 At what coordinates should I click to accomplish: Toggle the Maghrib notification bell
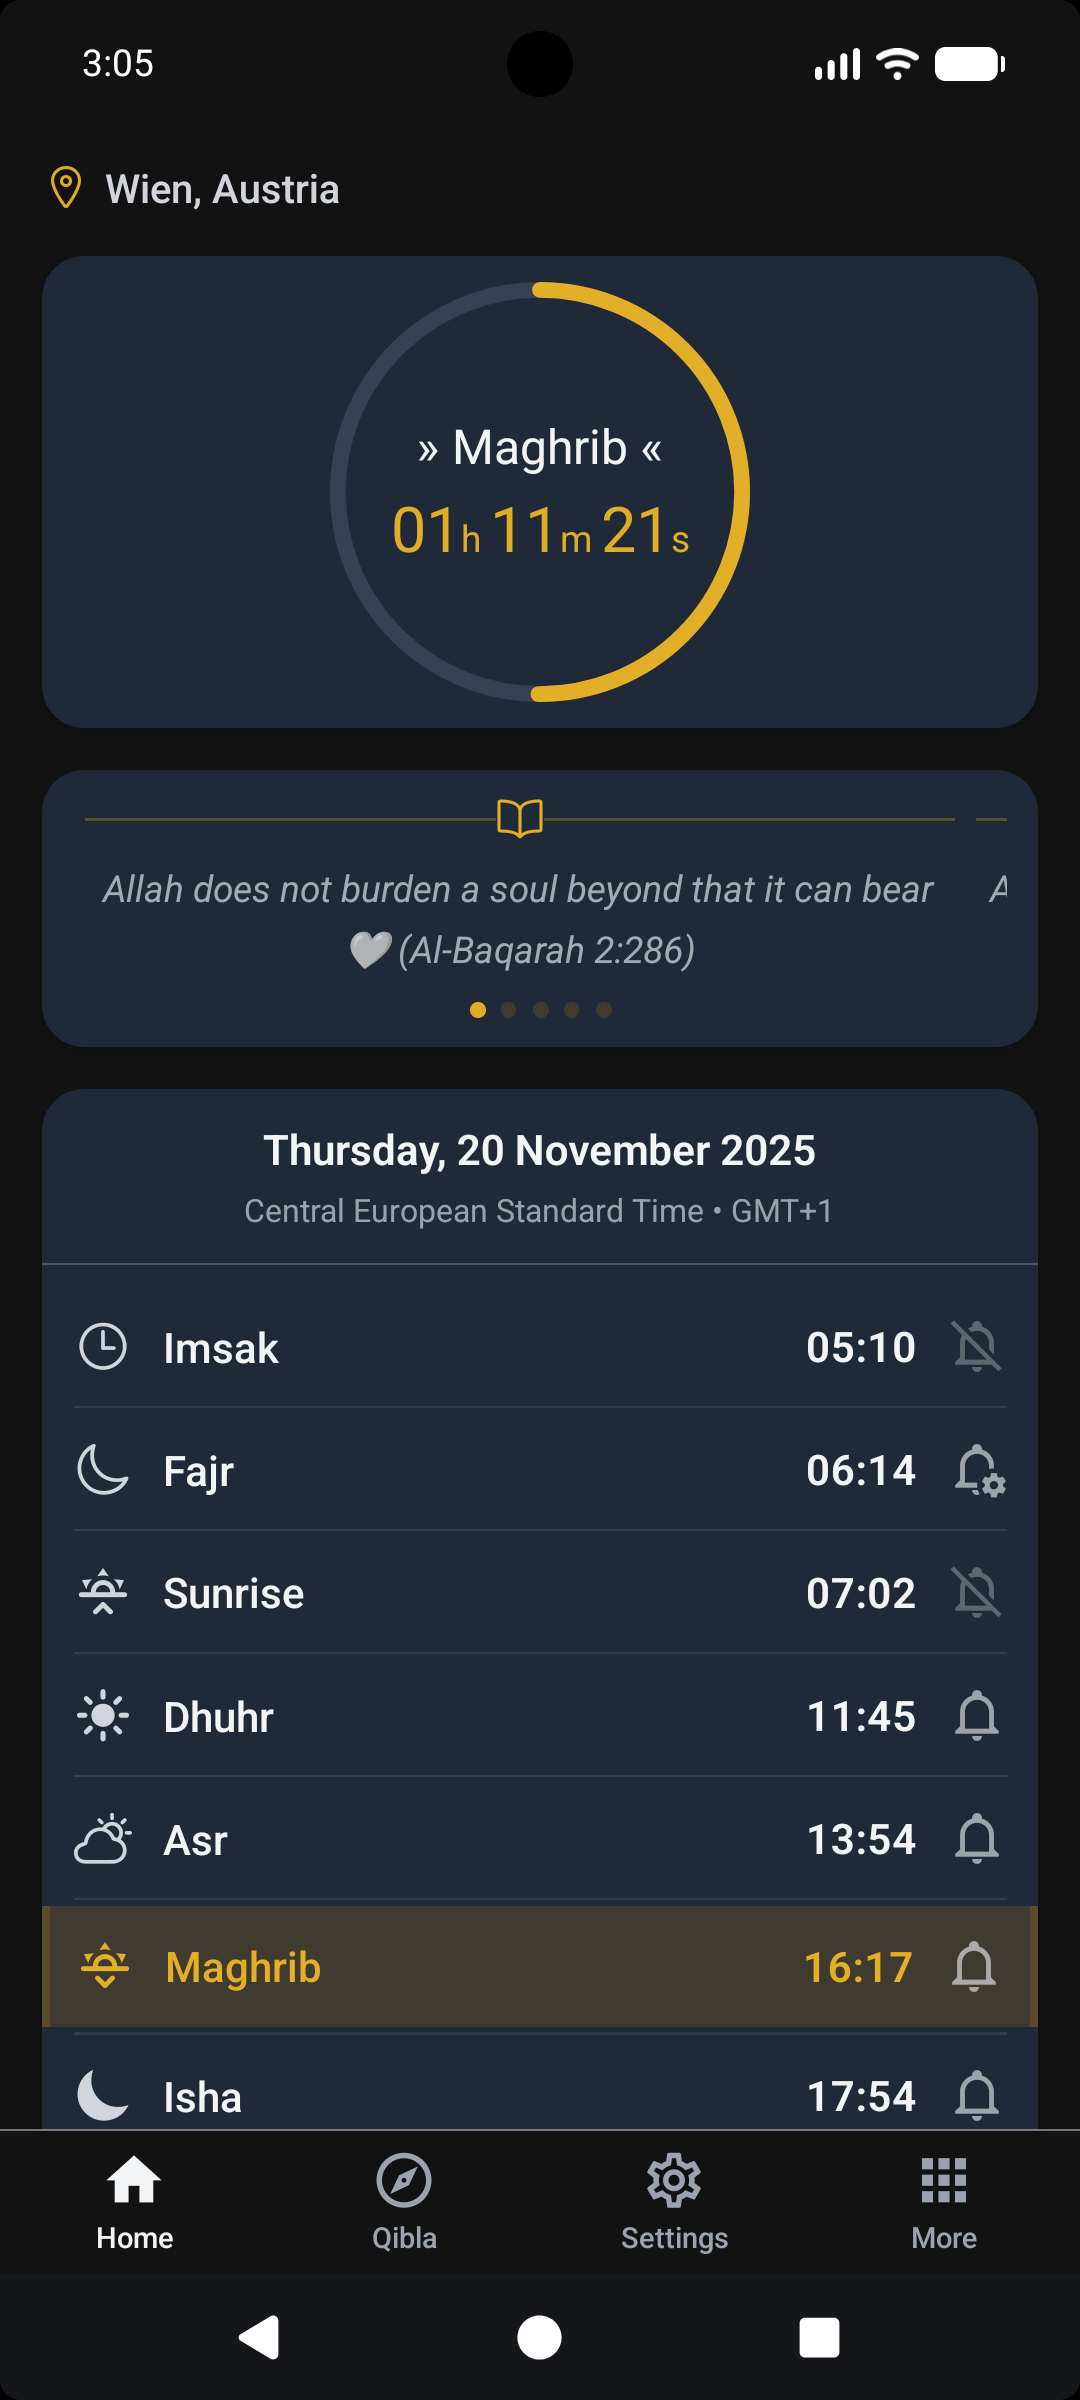tap(973, 1967)
